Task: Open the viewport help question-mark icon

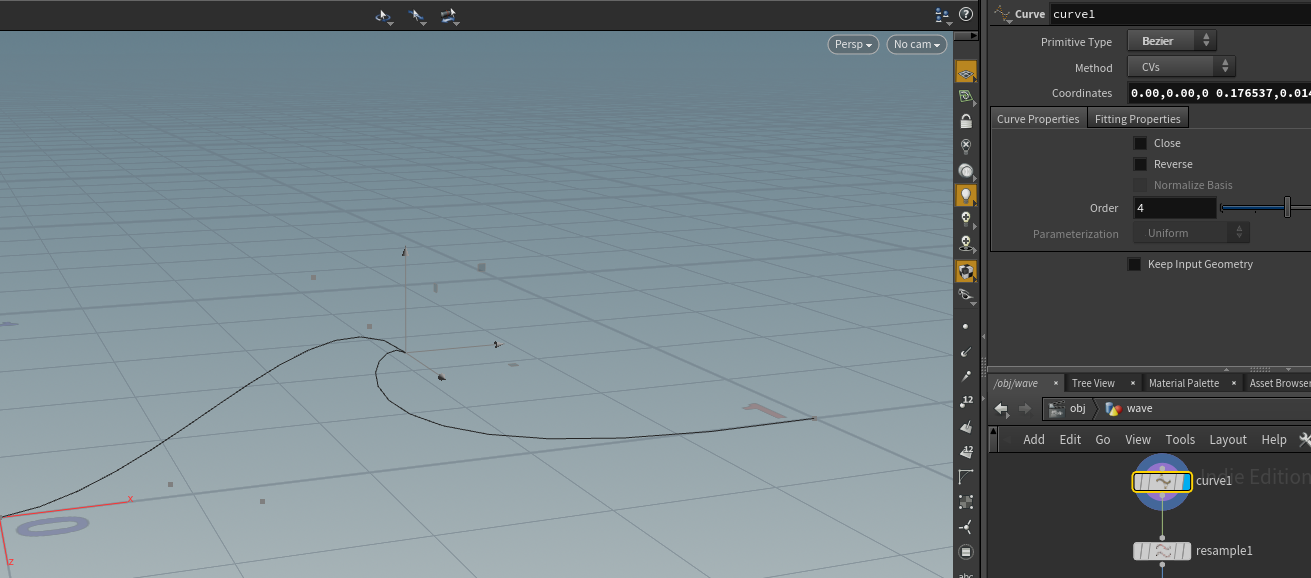Action: [x=966, y=14]
